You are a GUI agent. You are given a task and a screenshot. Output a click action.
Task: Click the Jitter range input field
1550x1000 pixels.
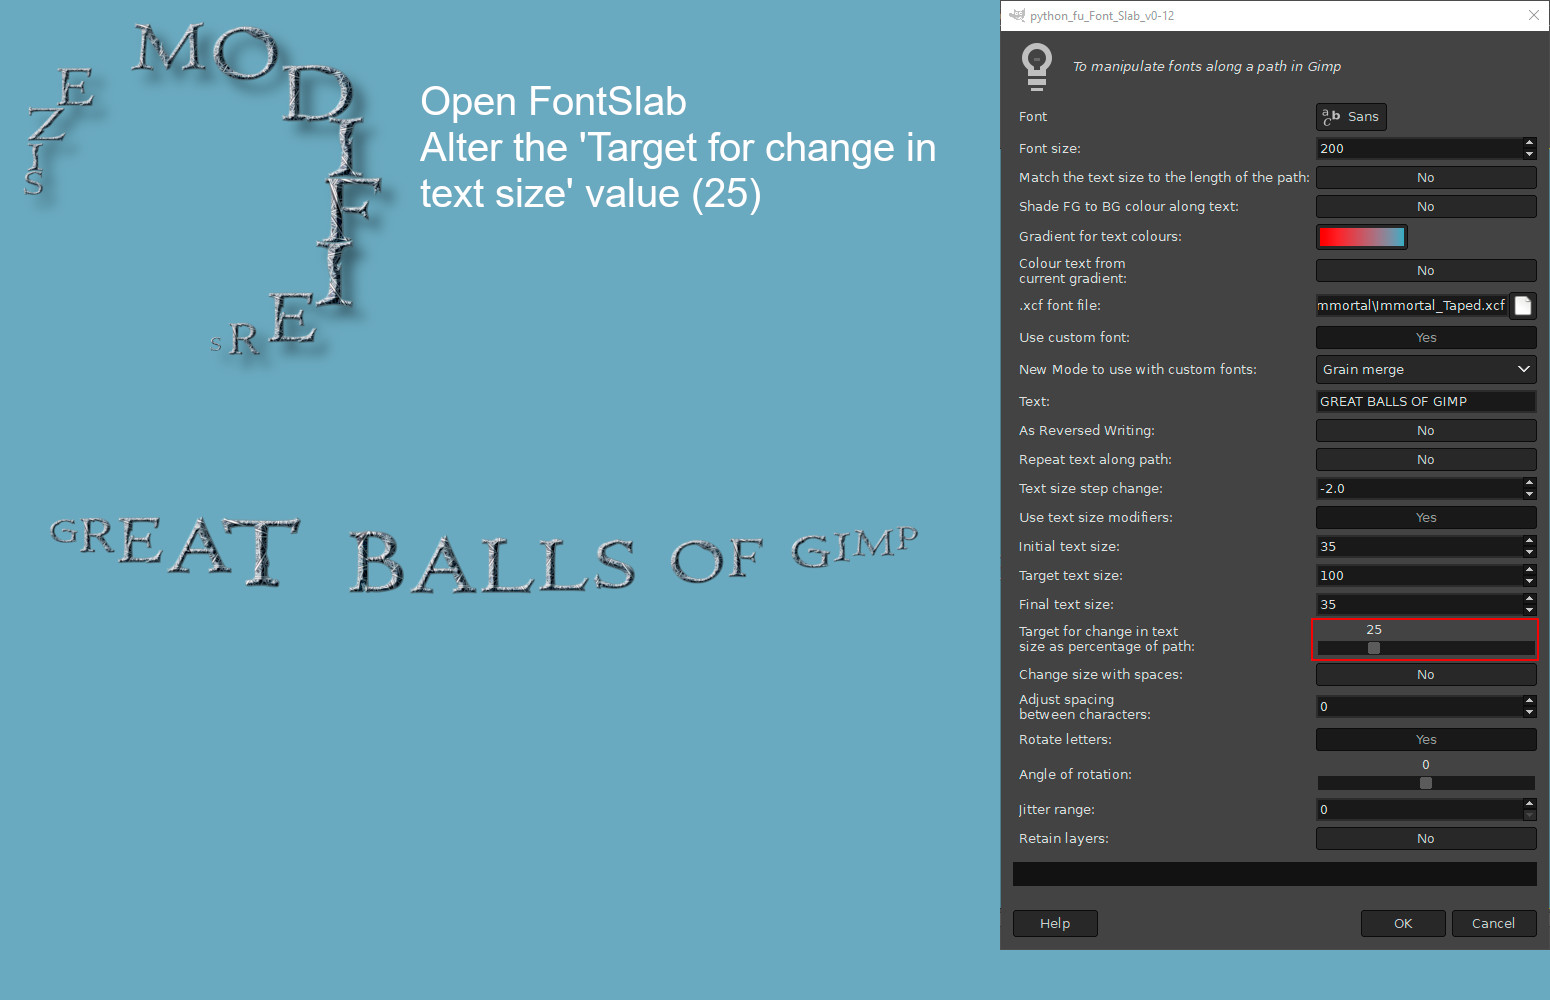pos(1419,810)
